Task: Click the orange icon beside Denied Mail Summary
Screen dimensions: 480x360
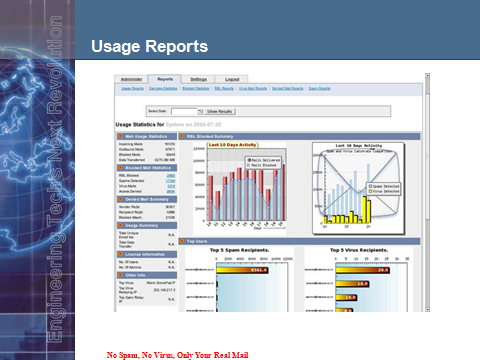Action: [x=121, y=199]
